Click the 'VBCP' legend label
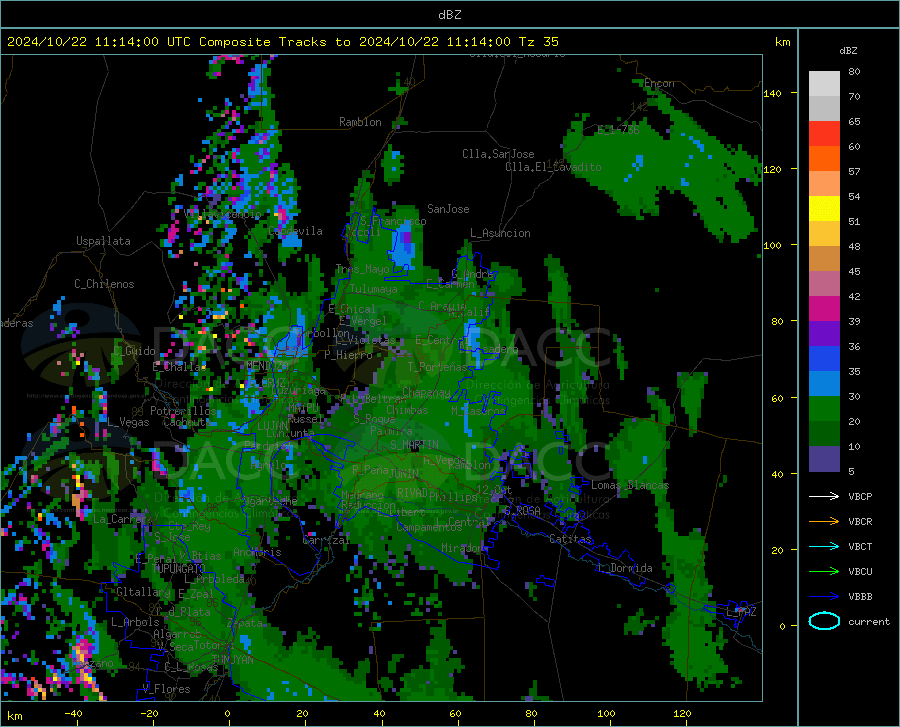The height and width of the screenshot is (727, 900). [860, 496]
